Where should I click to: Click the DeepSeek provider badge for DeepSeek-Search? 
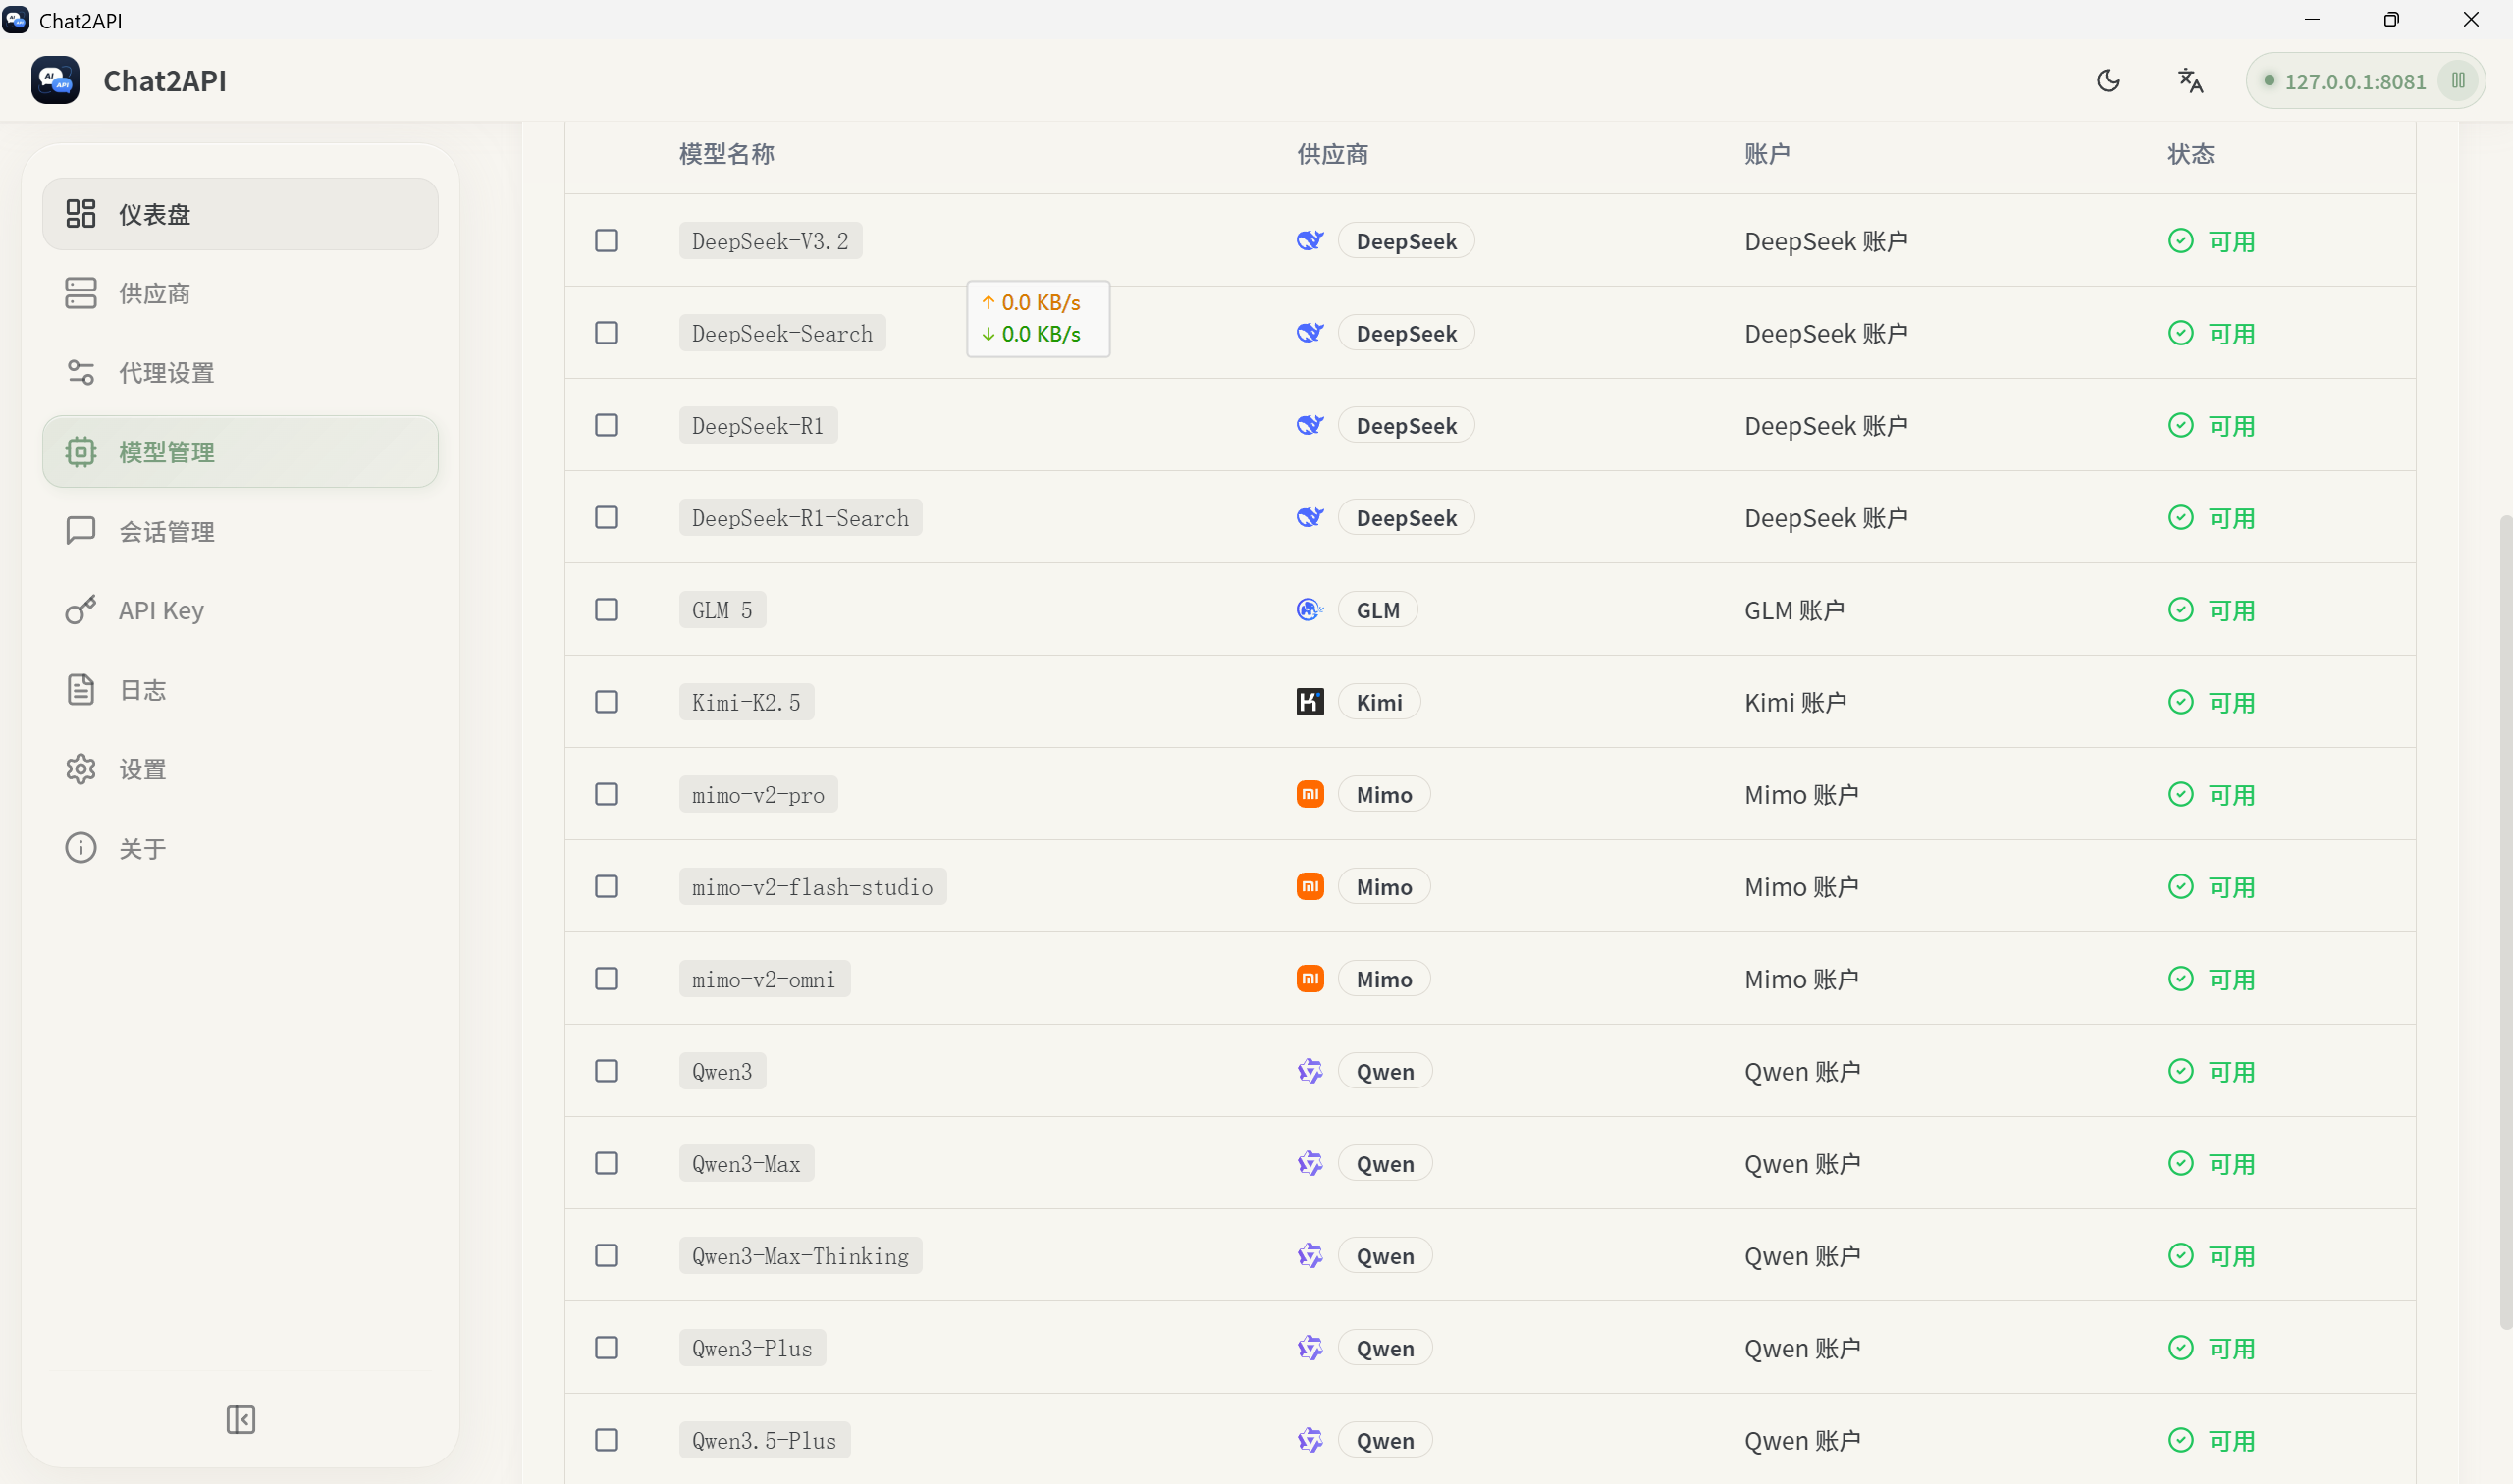[x=1406, y=333]
